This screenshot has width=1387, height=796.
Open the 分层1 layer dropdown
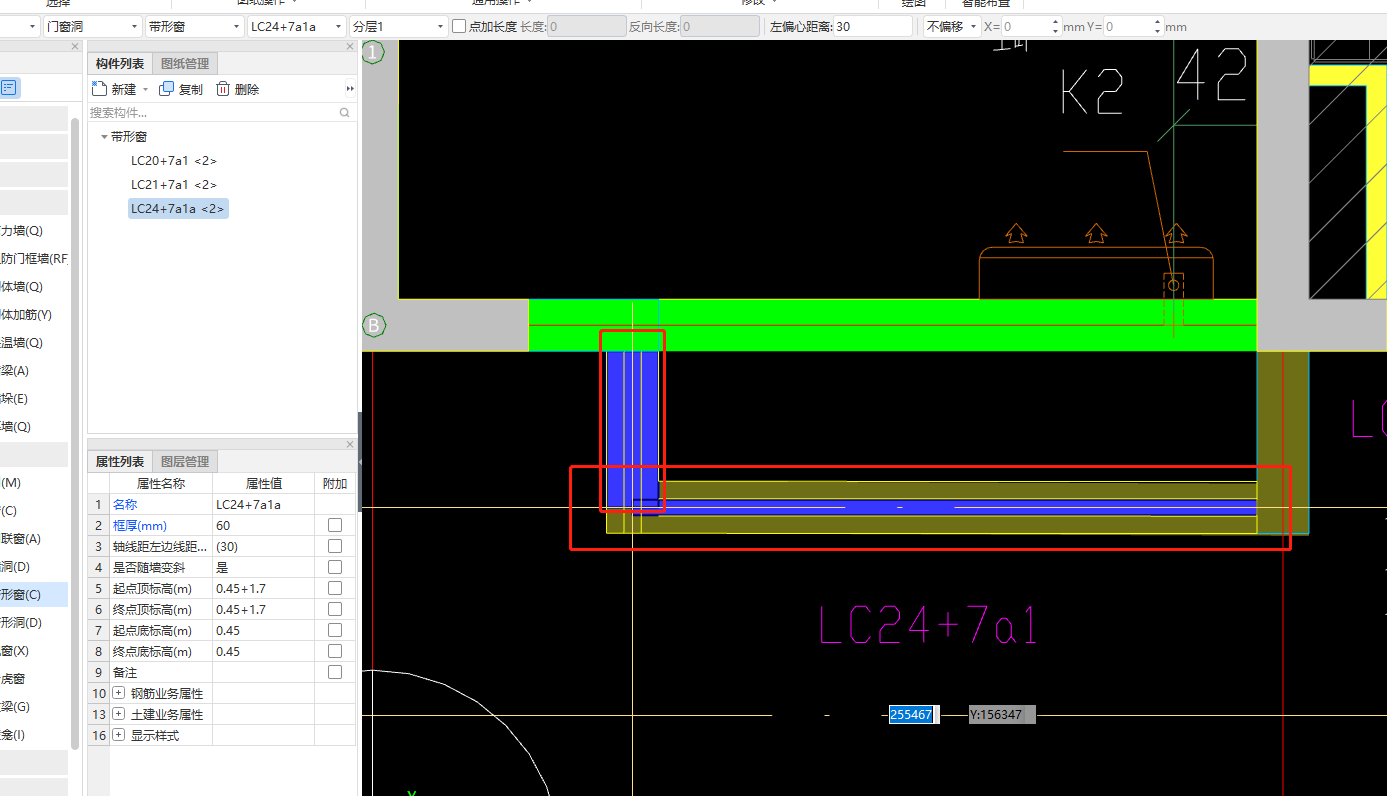click(398, 27)
